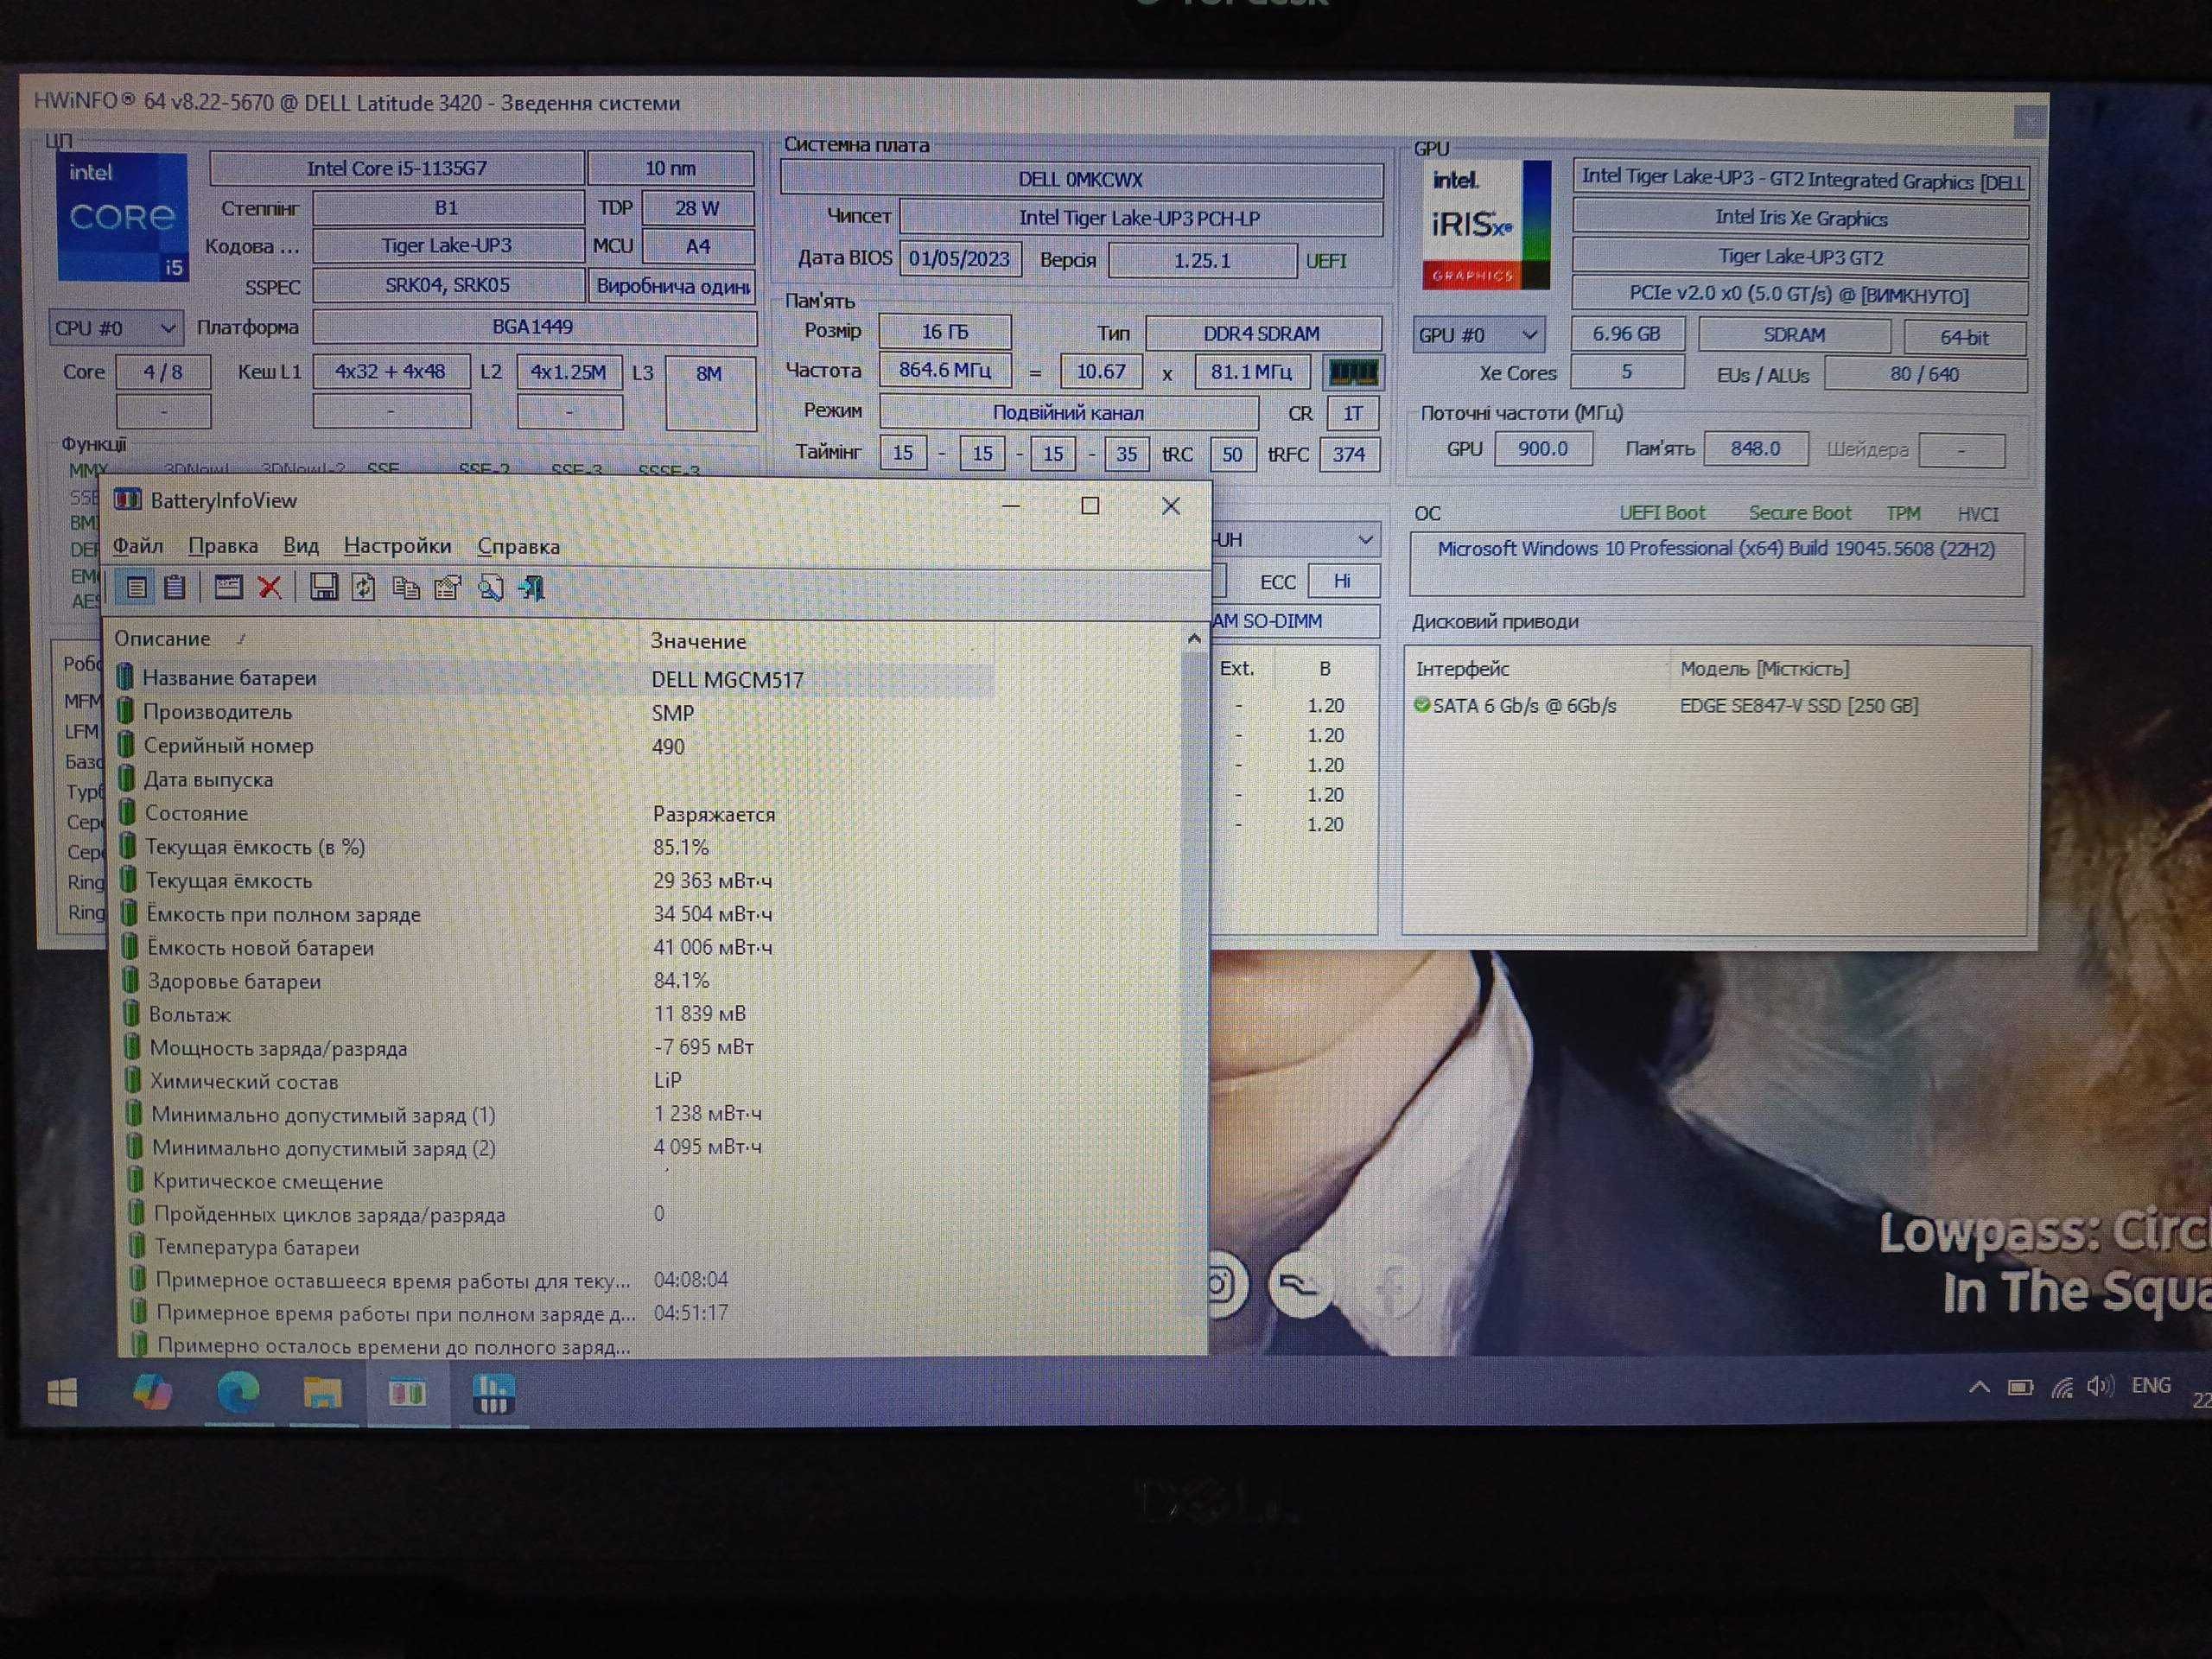This screenshot has width=2212, height=1659.
Task: Click the window-style toolbar icon beside red X
Action: (228, 588)
